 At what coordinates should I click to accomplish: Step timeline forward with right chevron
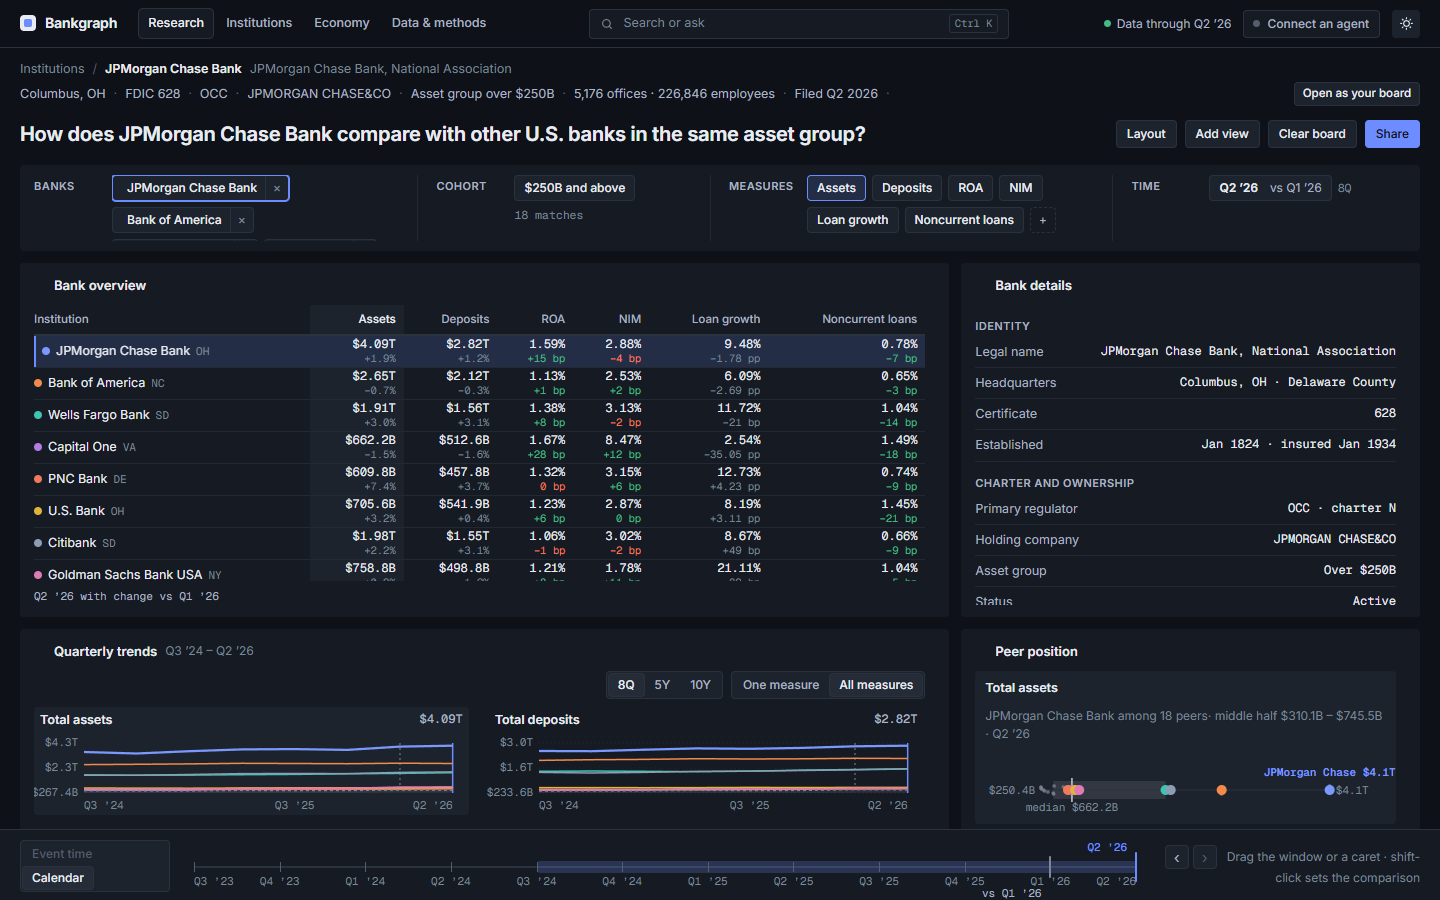tap(1205, 857)
